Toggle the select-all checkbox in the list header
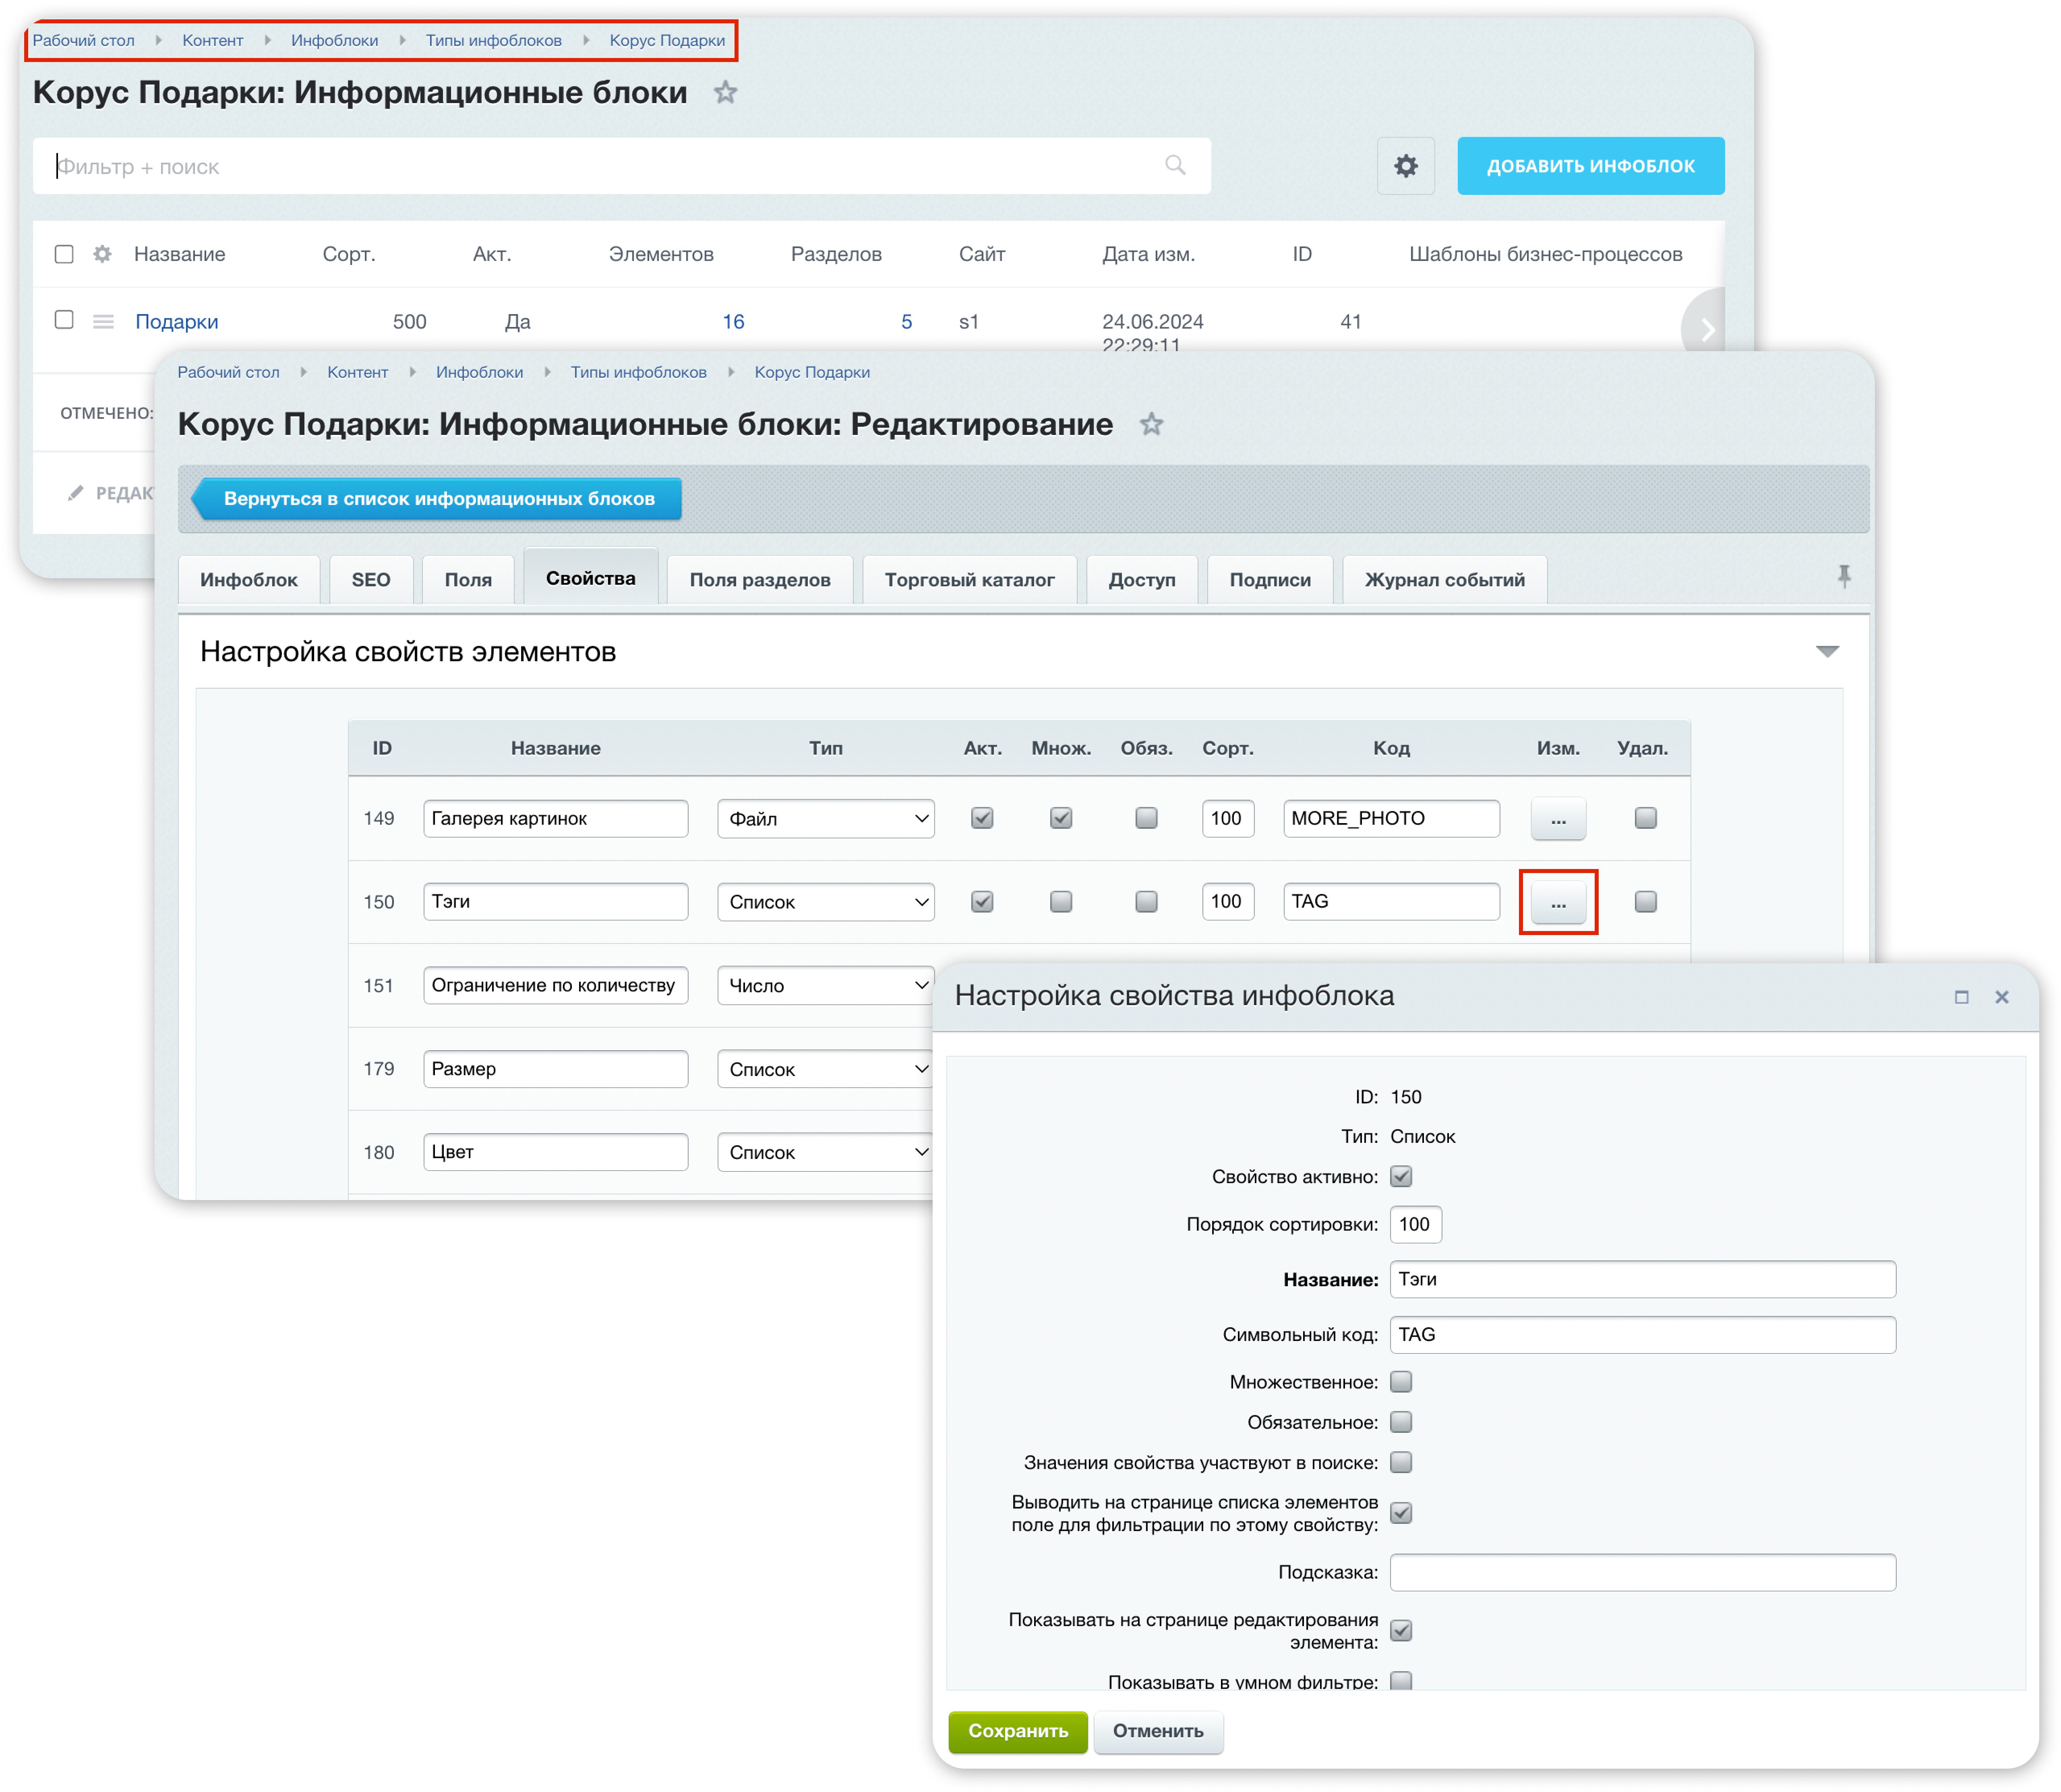This screenshot has height=1792, width=2061. pyautogui.click(x=64, y=254)
